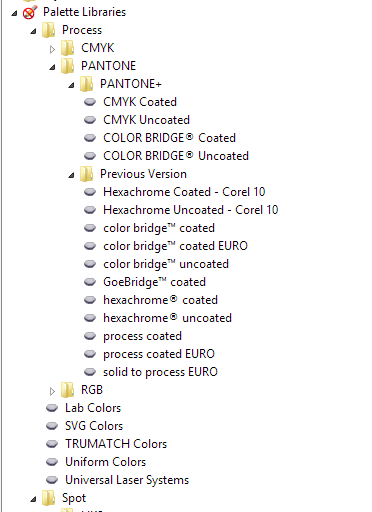The image size is (372, 512).
Task: Click palette icon beside Universal Laser Systems
Action: tap(52, 480)
